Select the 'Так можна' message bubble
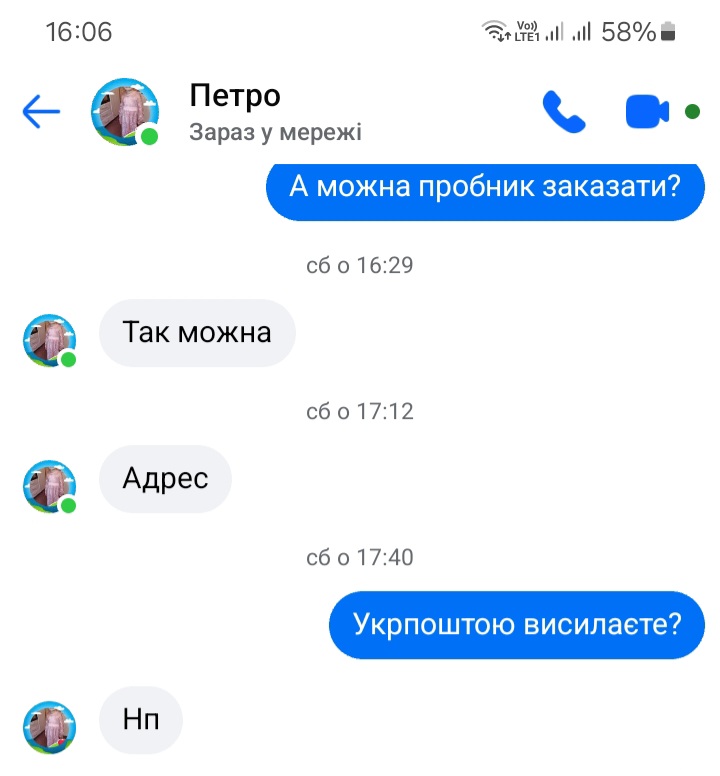 (197, 333)
